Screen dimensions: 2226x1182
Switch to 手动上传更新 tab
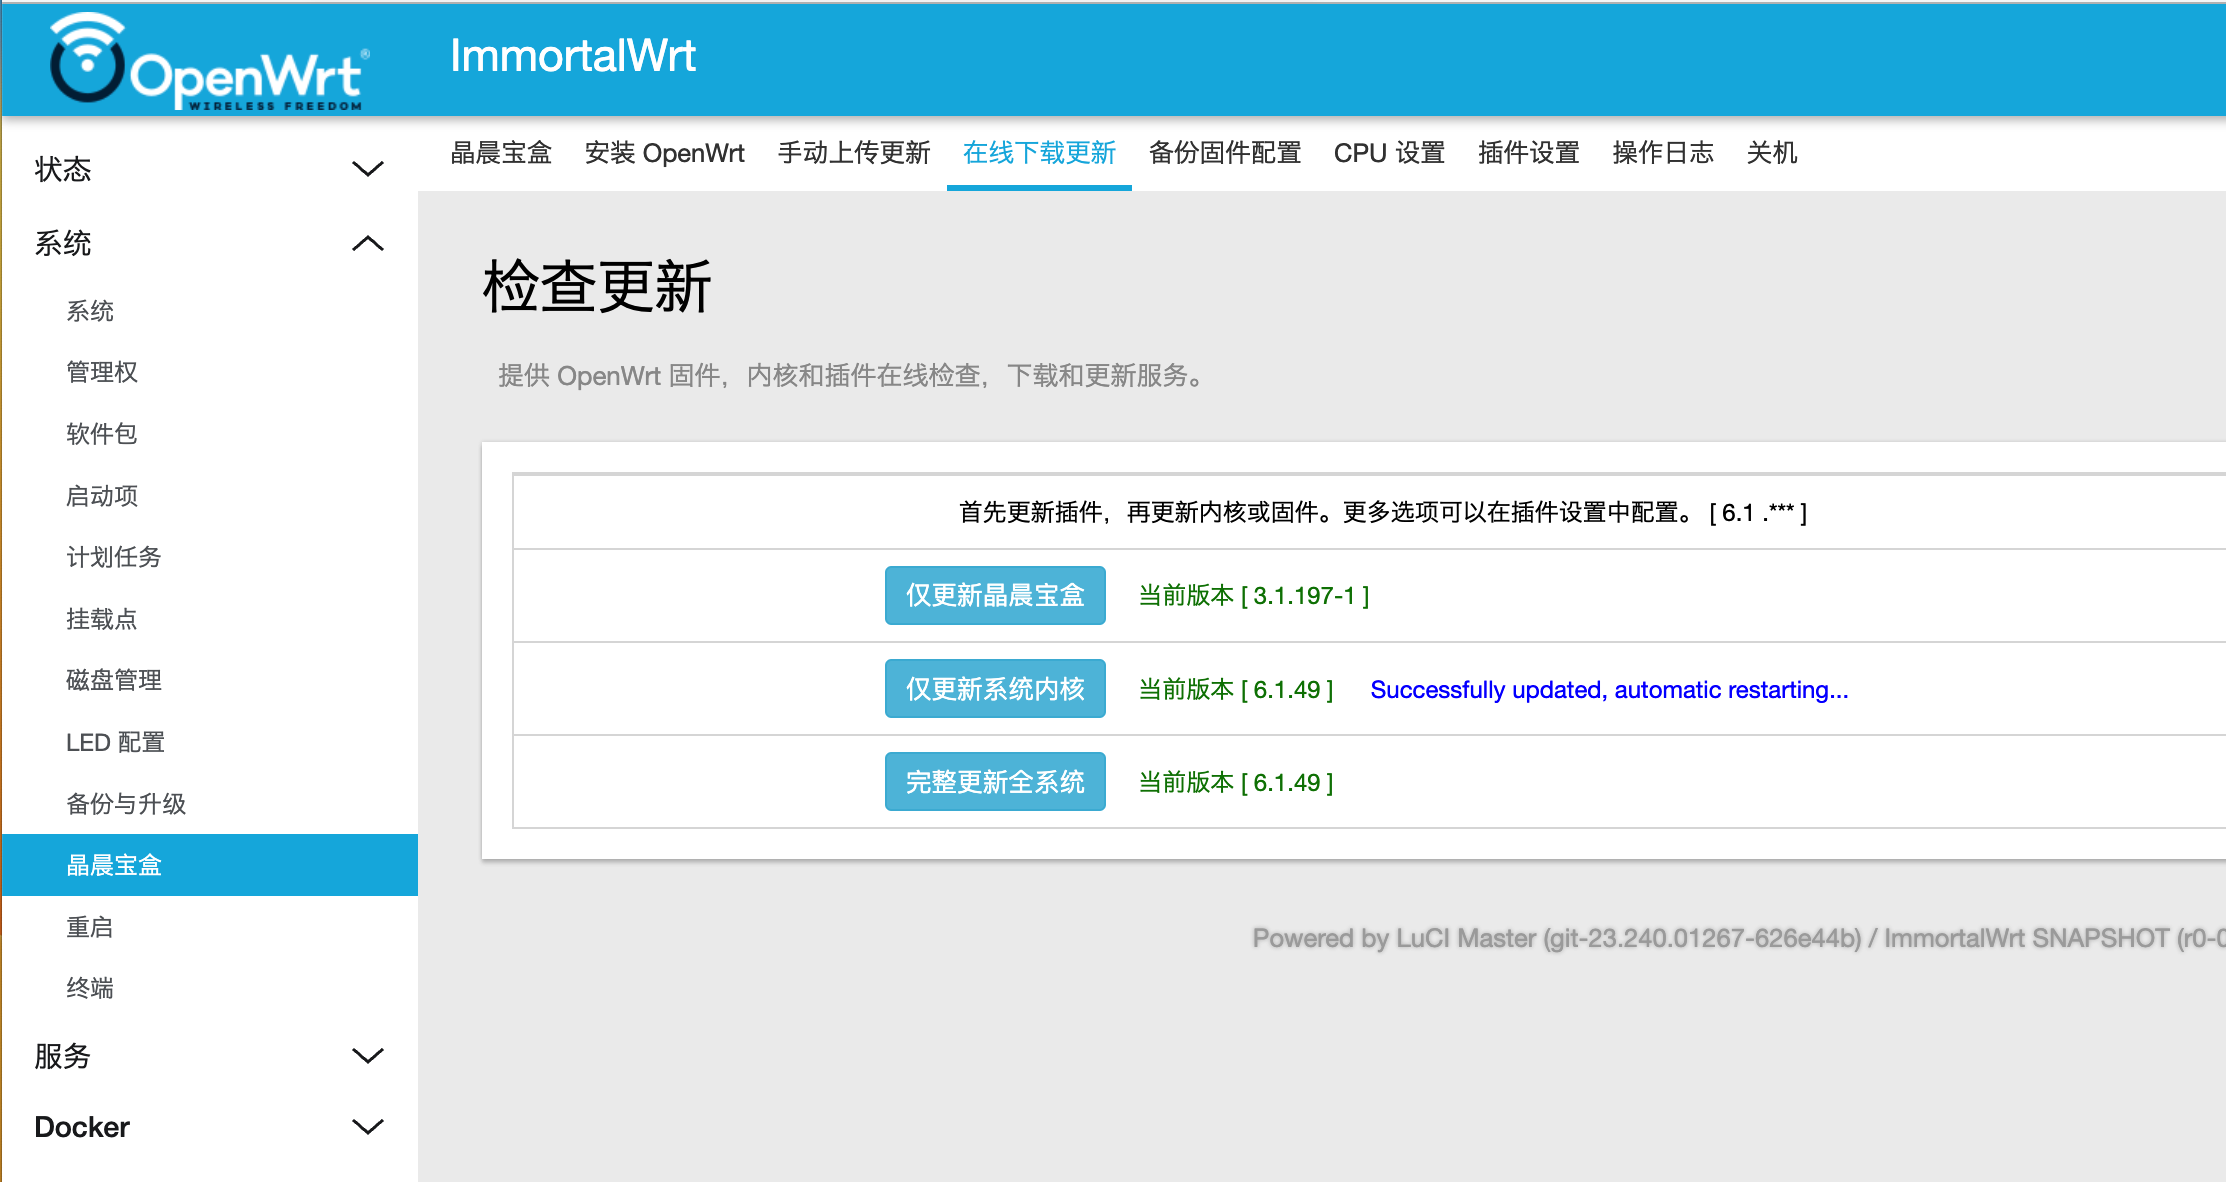pyautogui.click(x=854, y=153)
